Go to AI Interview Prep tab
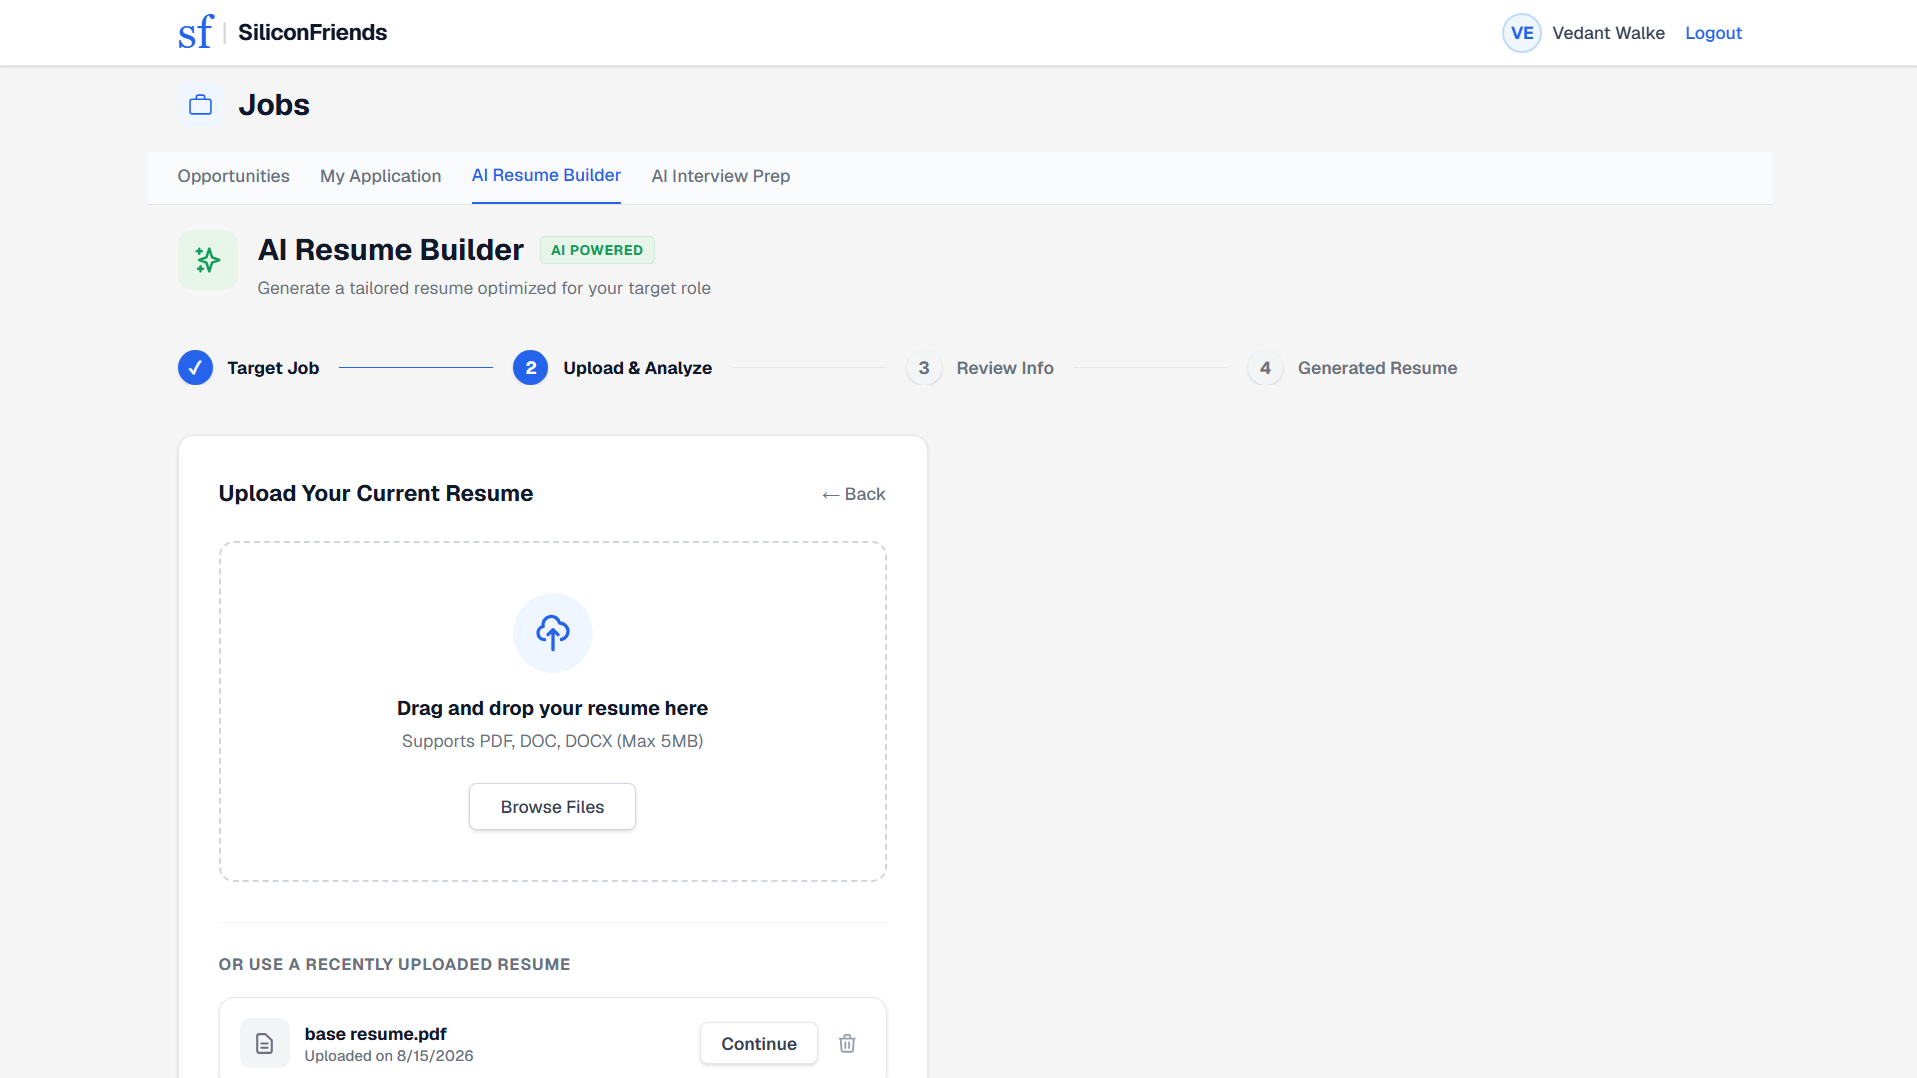 [x=721, y=176]
